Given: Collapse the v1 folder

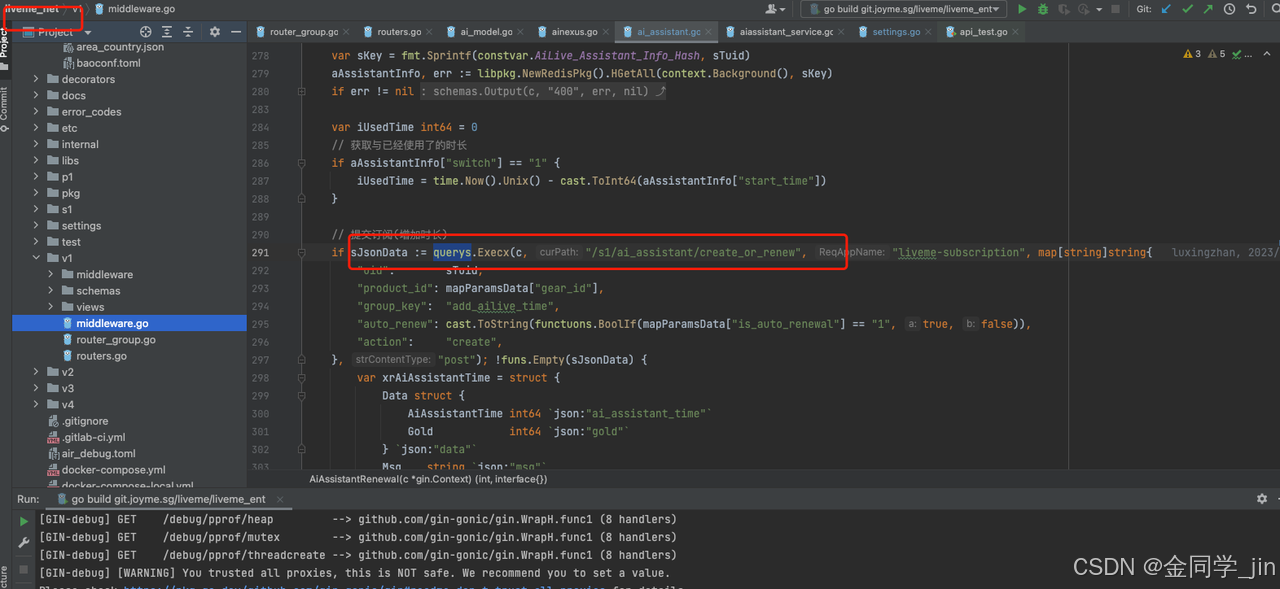Looking at the screenshot, I should coord(37,258).
